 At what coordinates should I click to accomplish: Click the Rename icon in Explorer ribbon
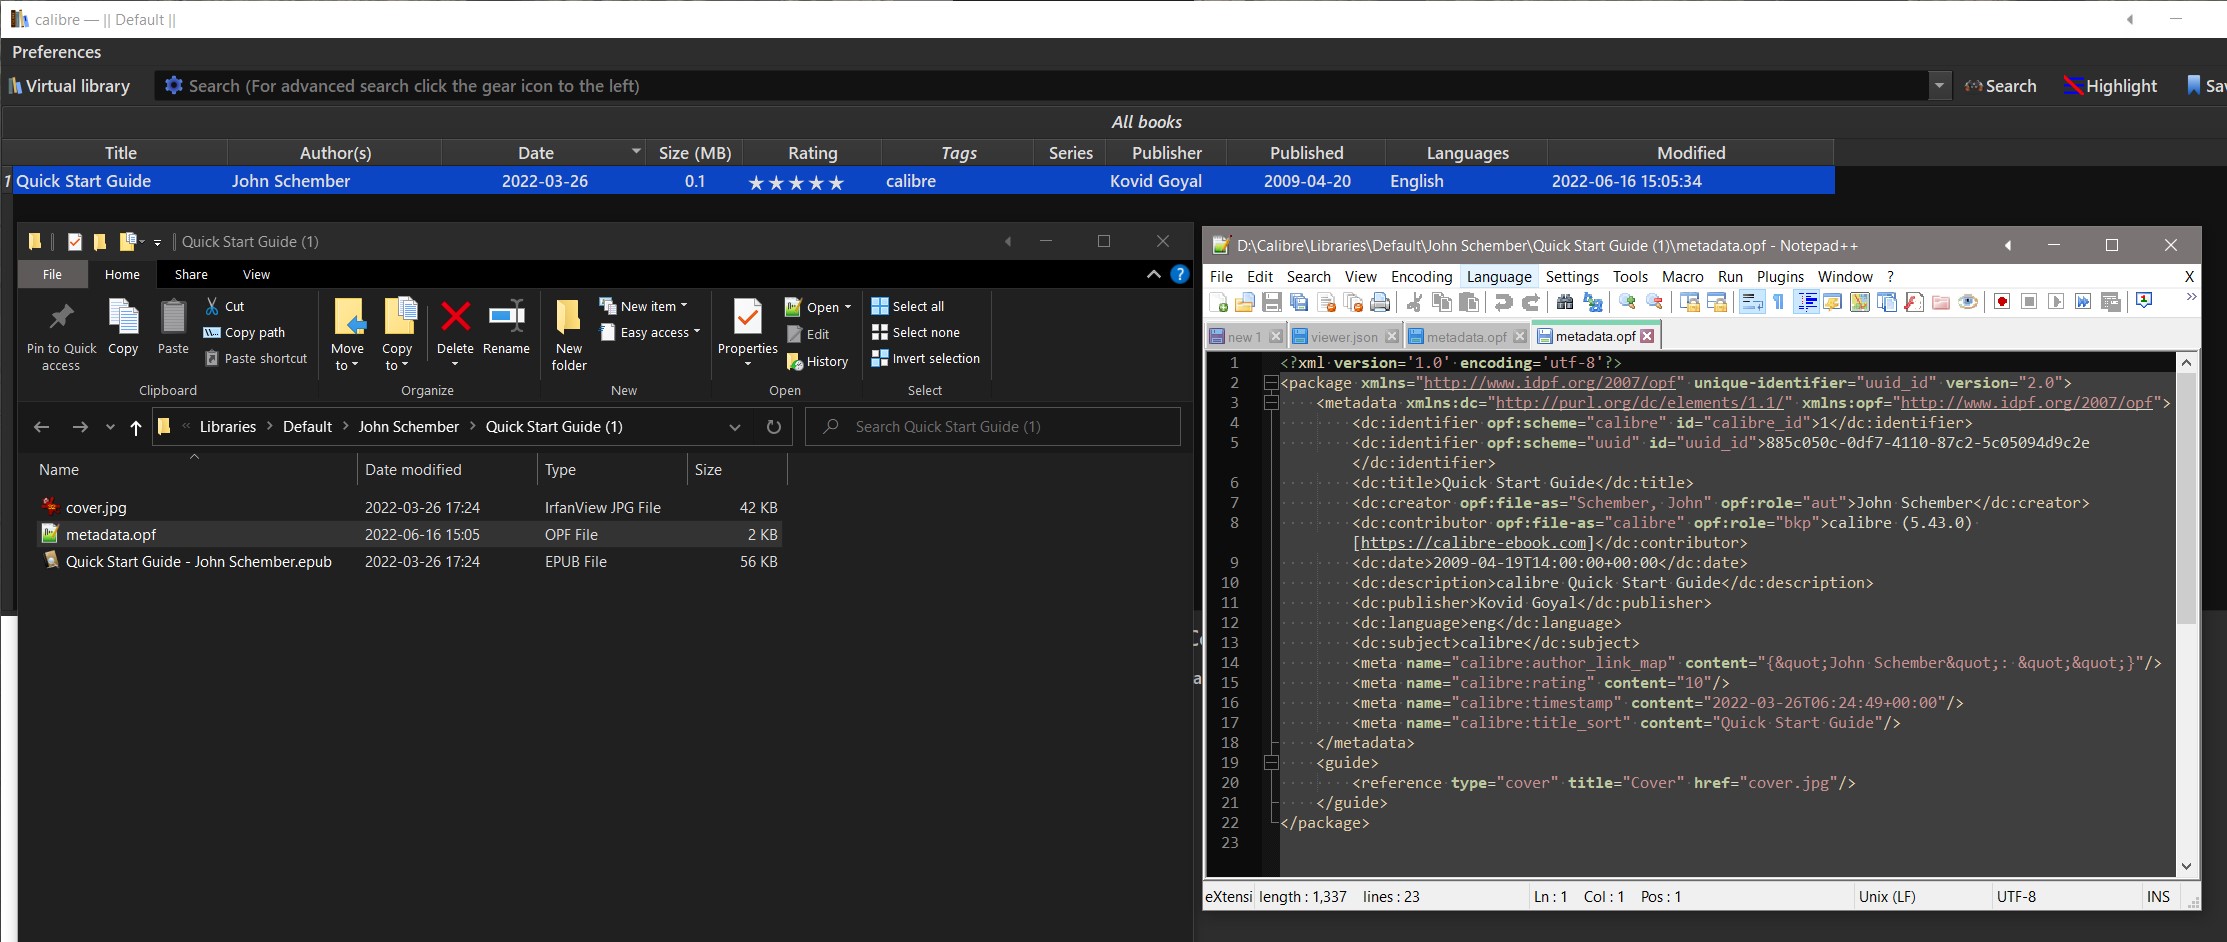click(506, 318)
